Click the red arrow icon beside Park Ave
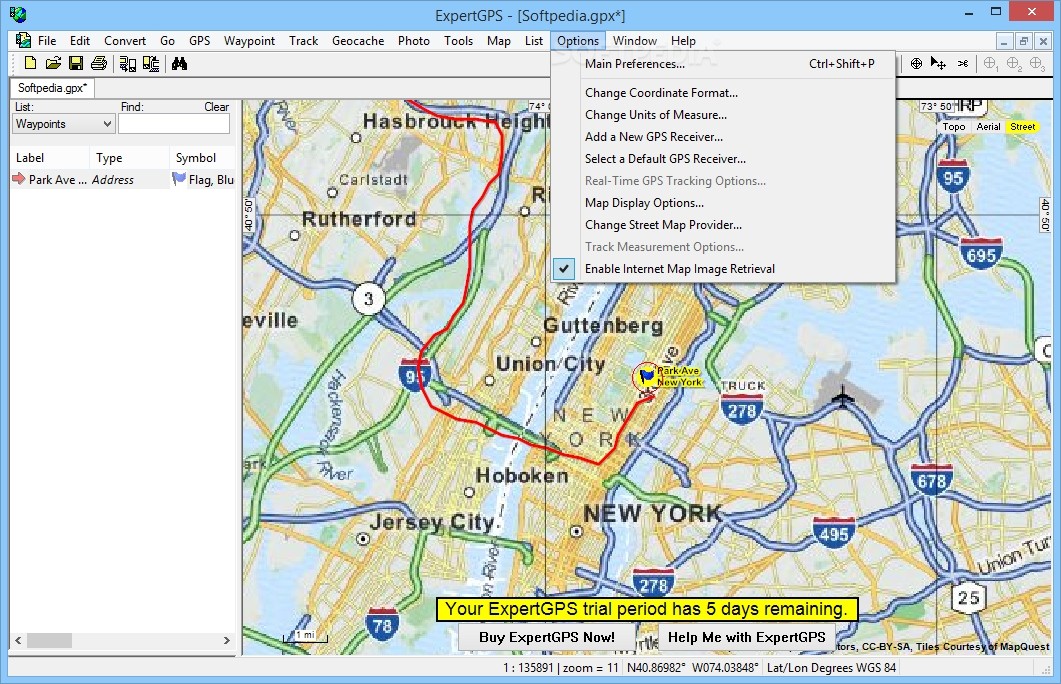 coord(19,179)
